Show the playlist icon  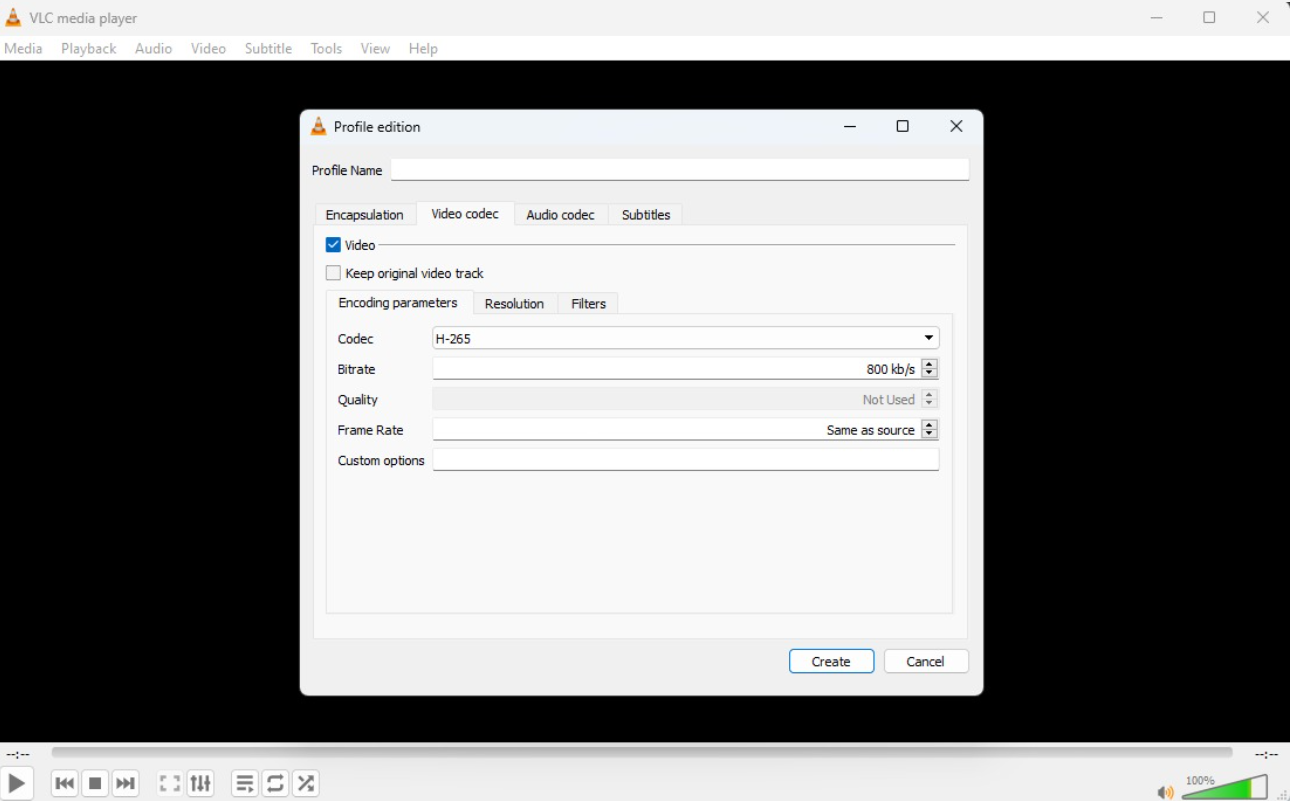[244, 783]
